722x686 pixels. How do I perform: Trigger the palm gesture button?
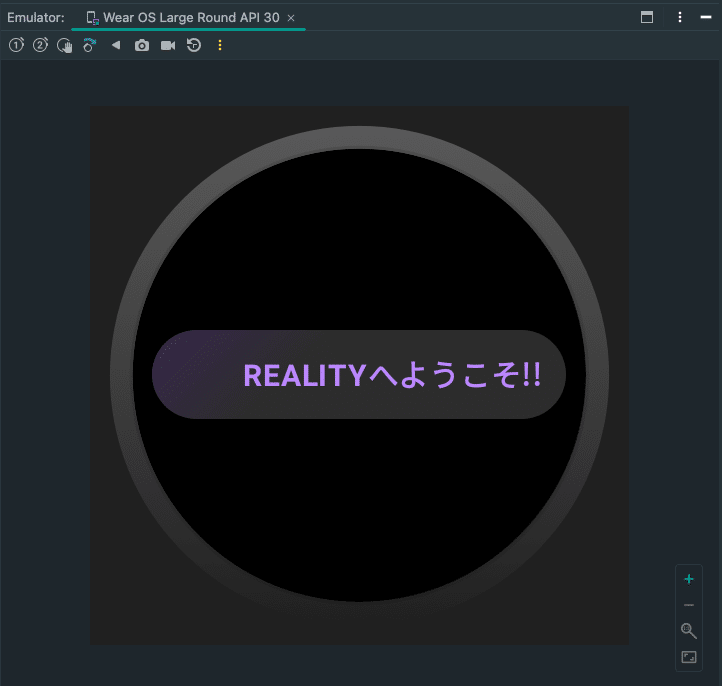[x=64, y=46]
